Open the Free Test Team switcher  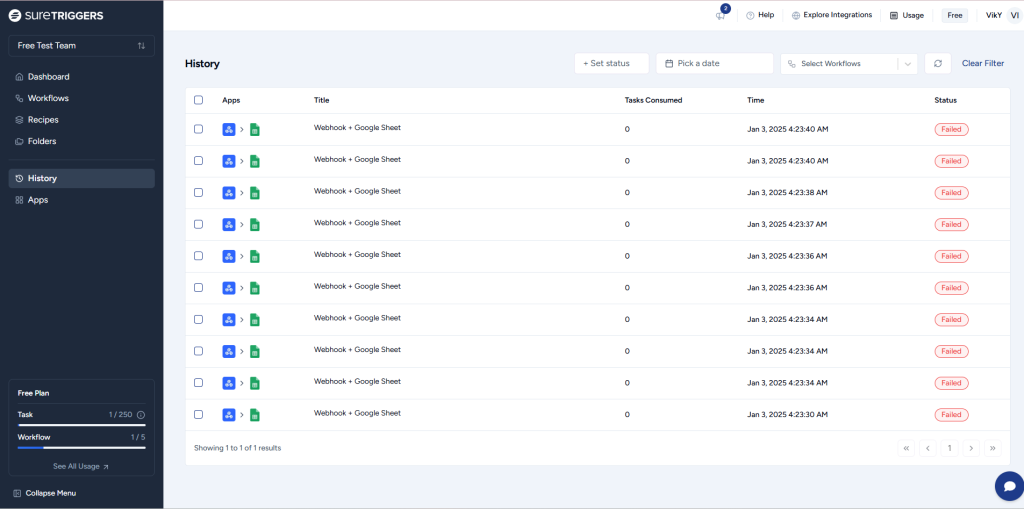pyautogui.click(x=81, y=46)
